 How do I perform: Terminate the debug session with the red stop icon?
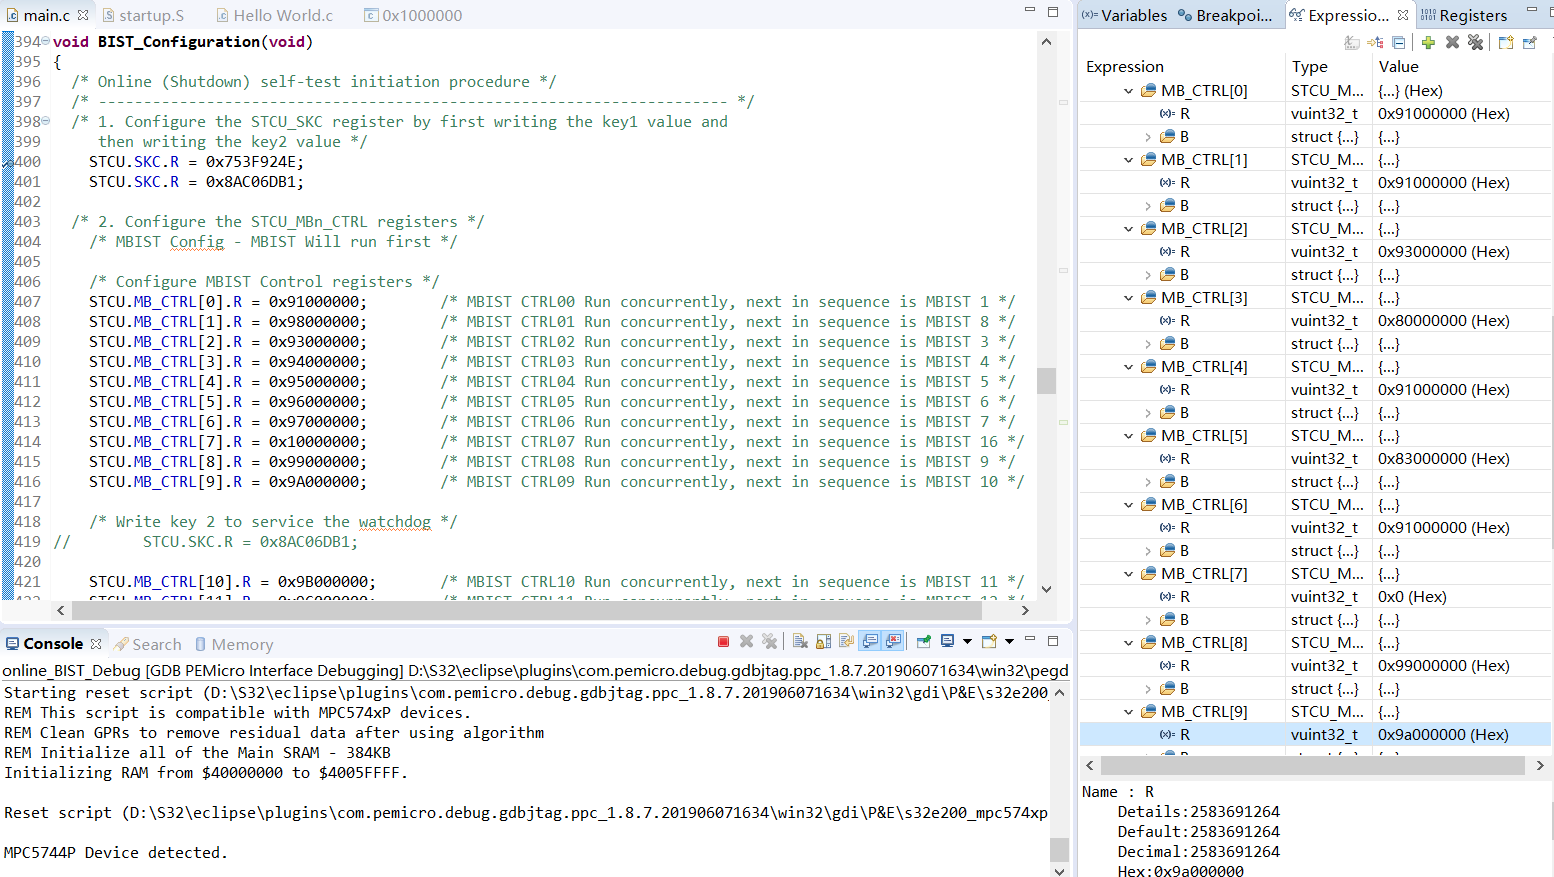[723, 642]
